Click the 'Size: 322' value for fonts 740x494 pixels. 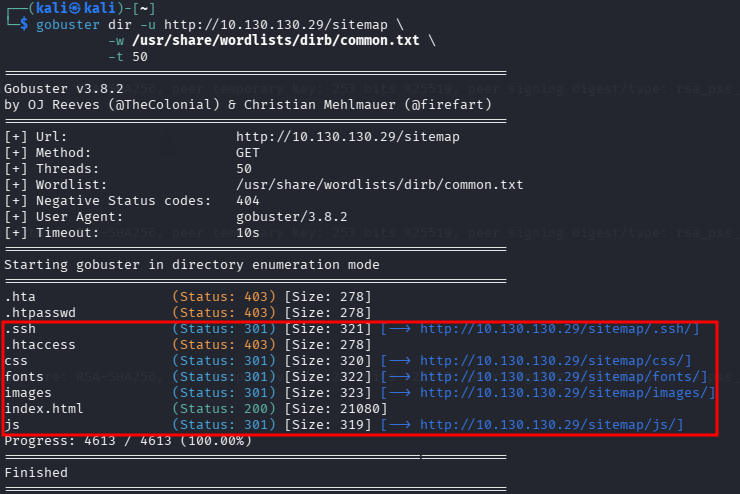(x=328, y=377)
